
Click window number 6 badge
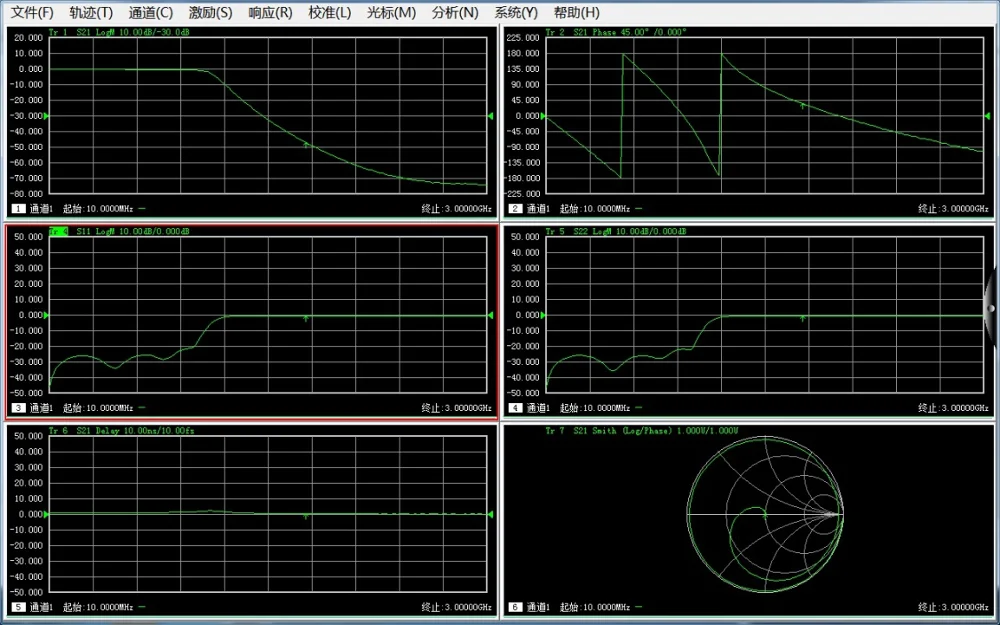pyautogui.click(x=516, y=607)
